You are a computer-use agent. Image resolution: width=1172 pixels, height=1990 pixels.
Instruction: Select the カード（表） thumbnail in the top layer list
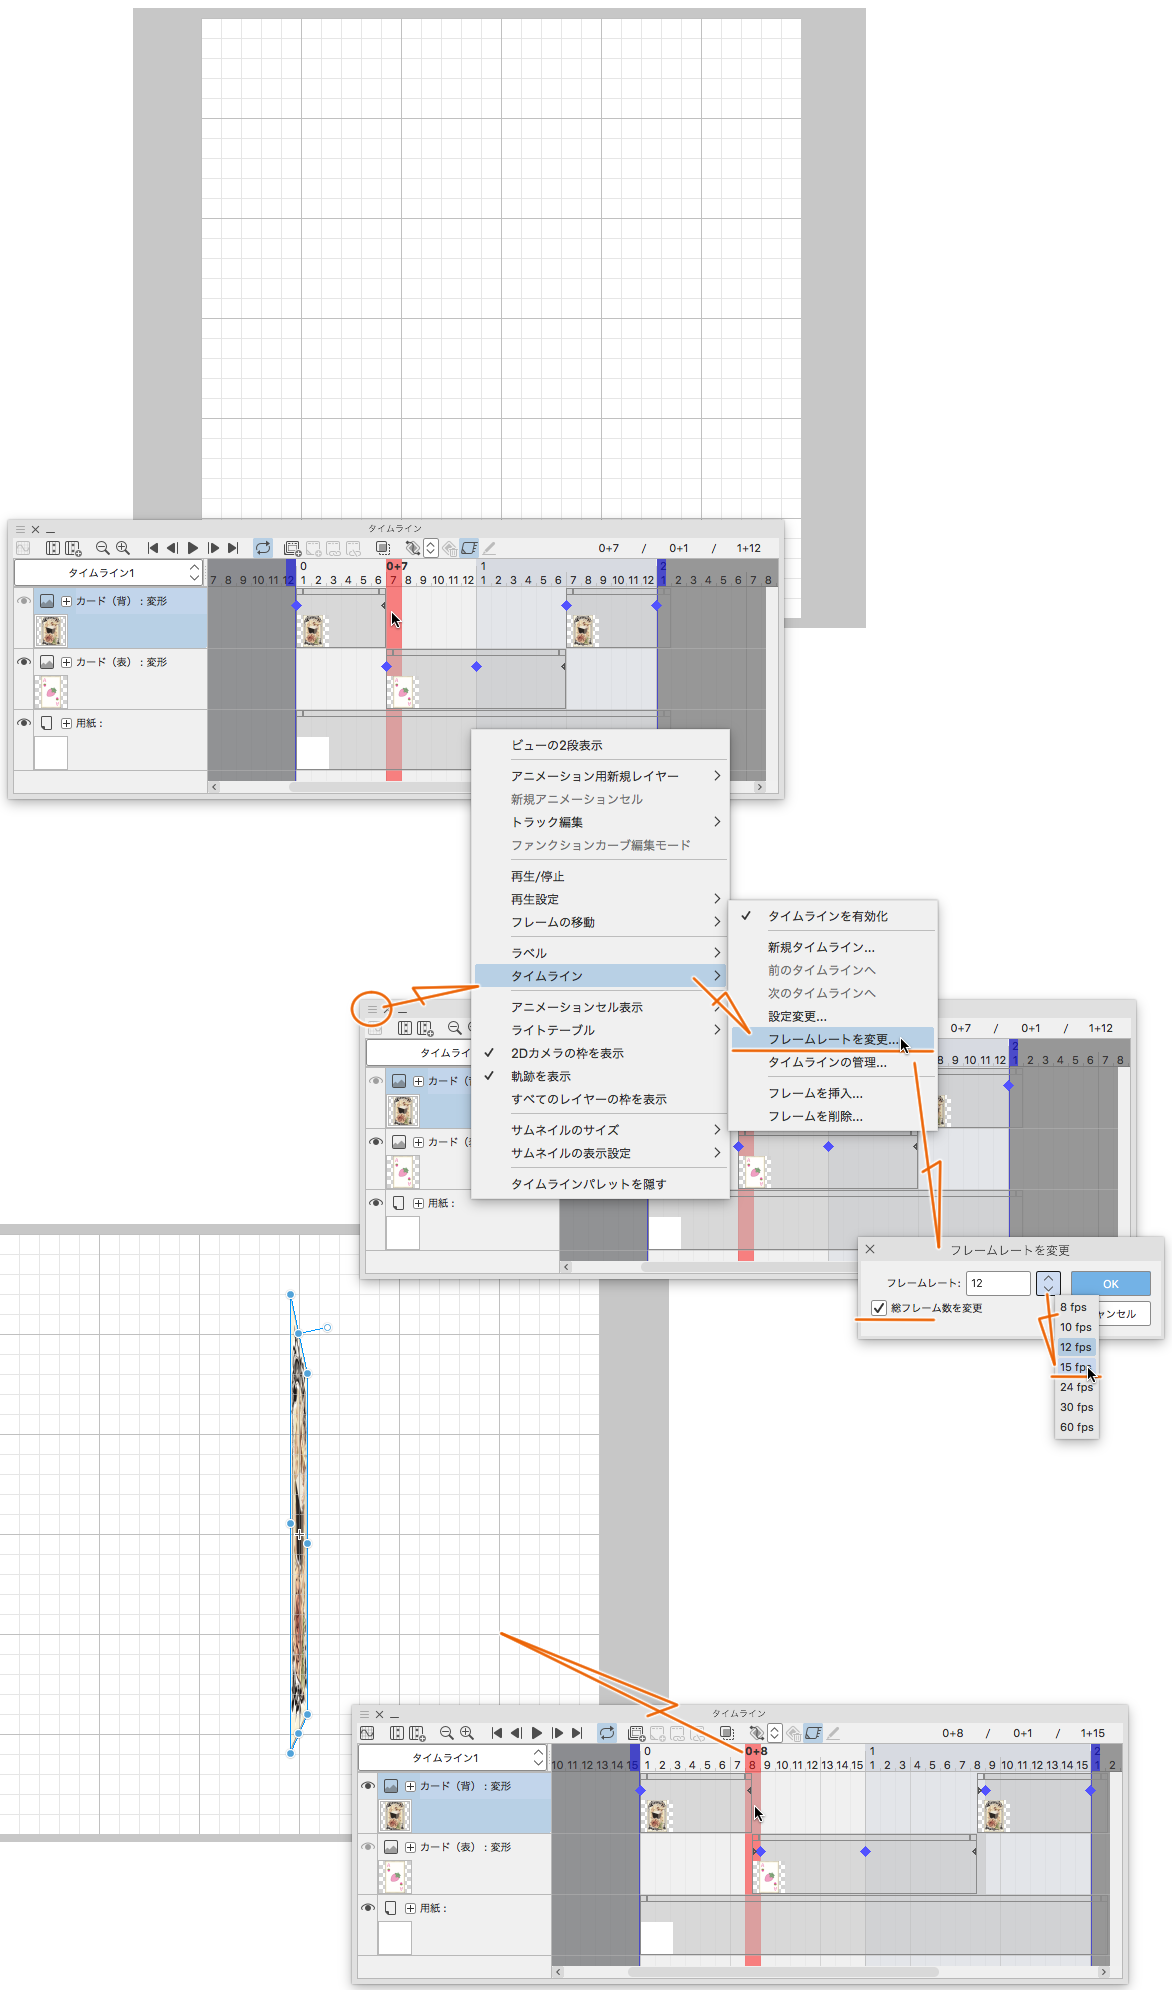tap(51, 691)
